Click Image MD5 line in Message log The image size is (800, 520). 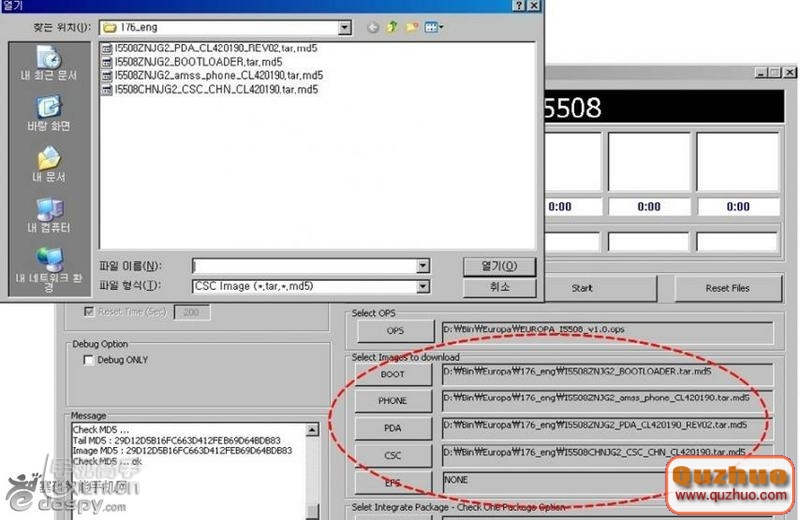tap(182, 451)
